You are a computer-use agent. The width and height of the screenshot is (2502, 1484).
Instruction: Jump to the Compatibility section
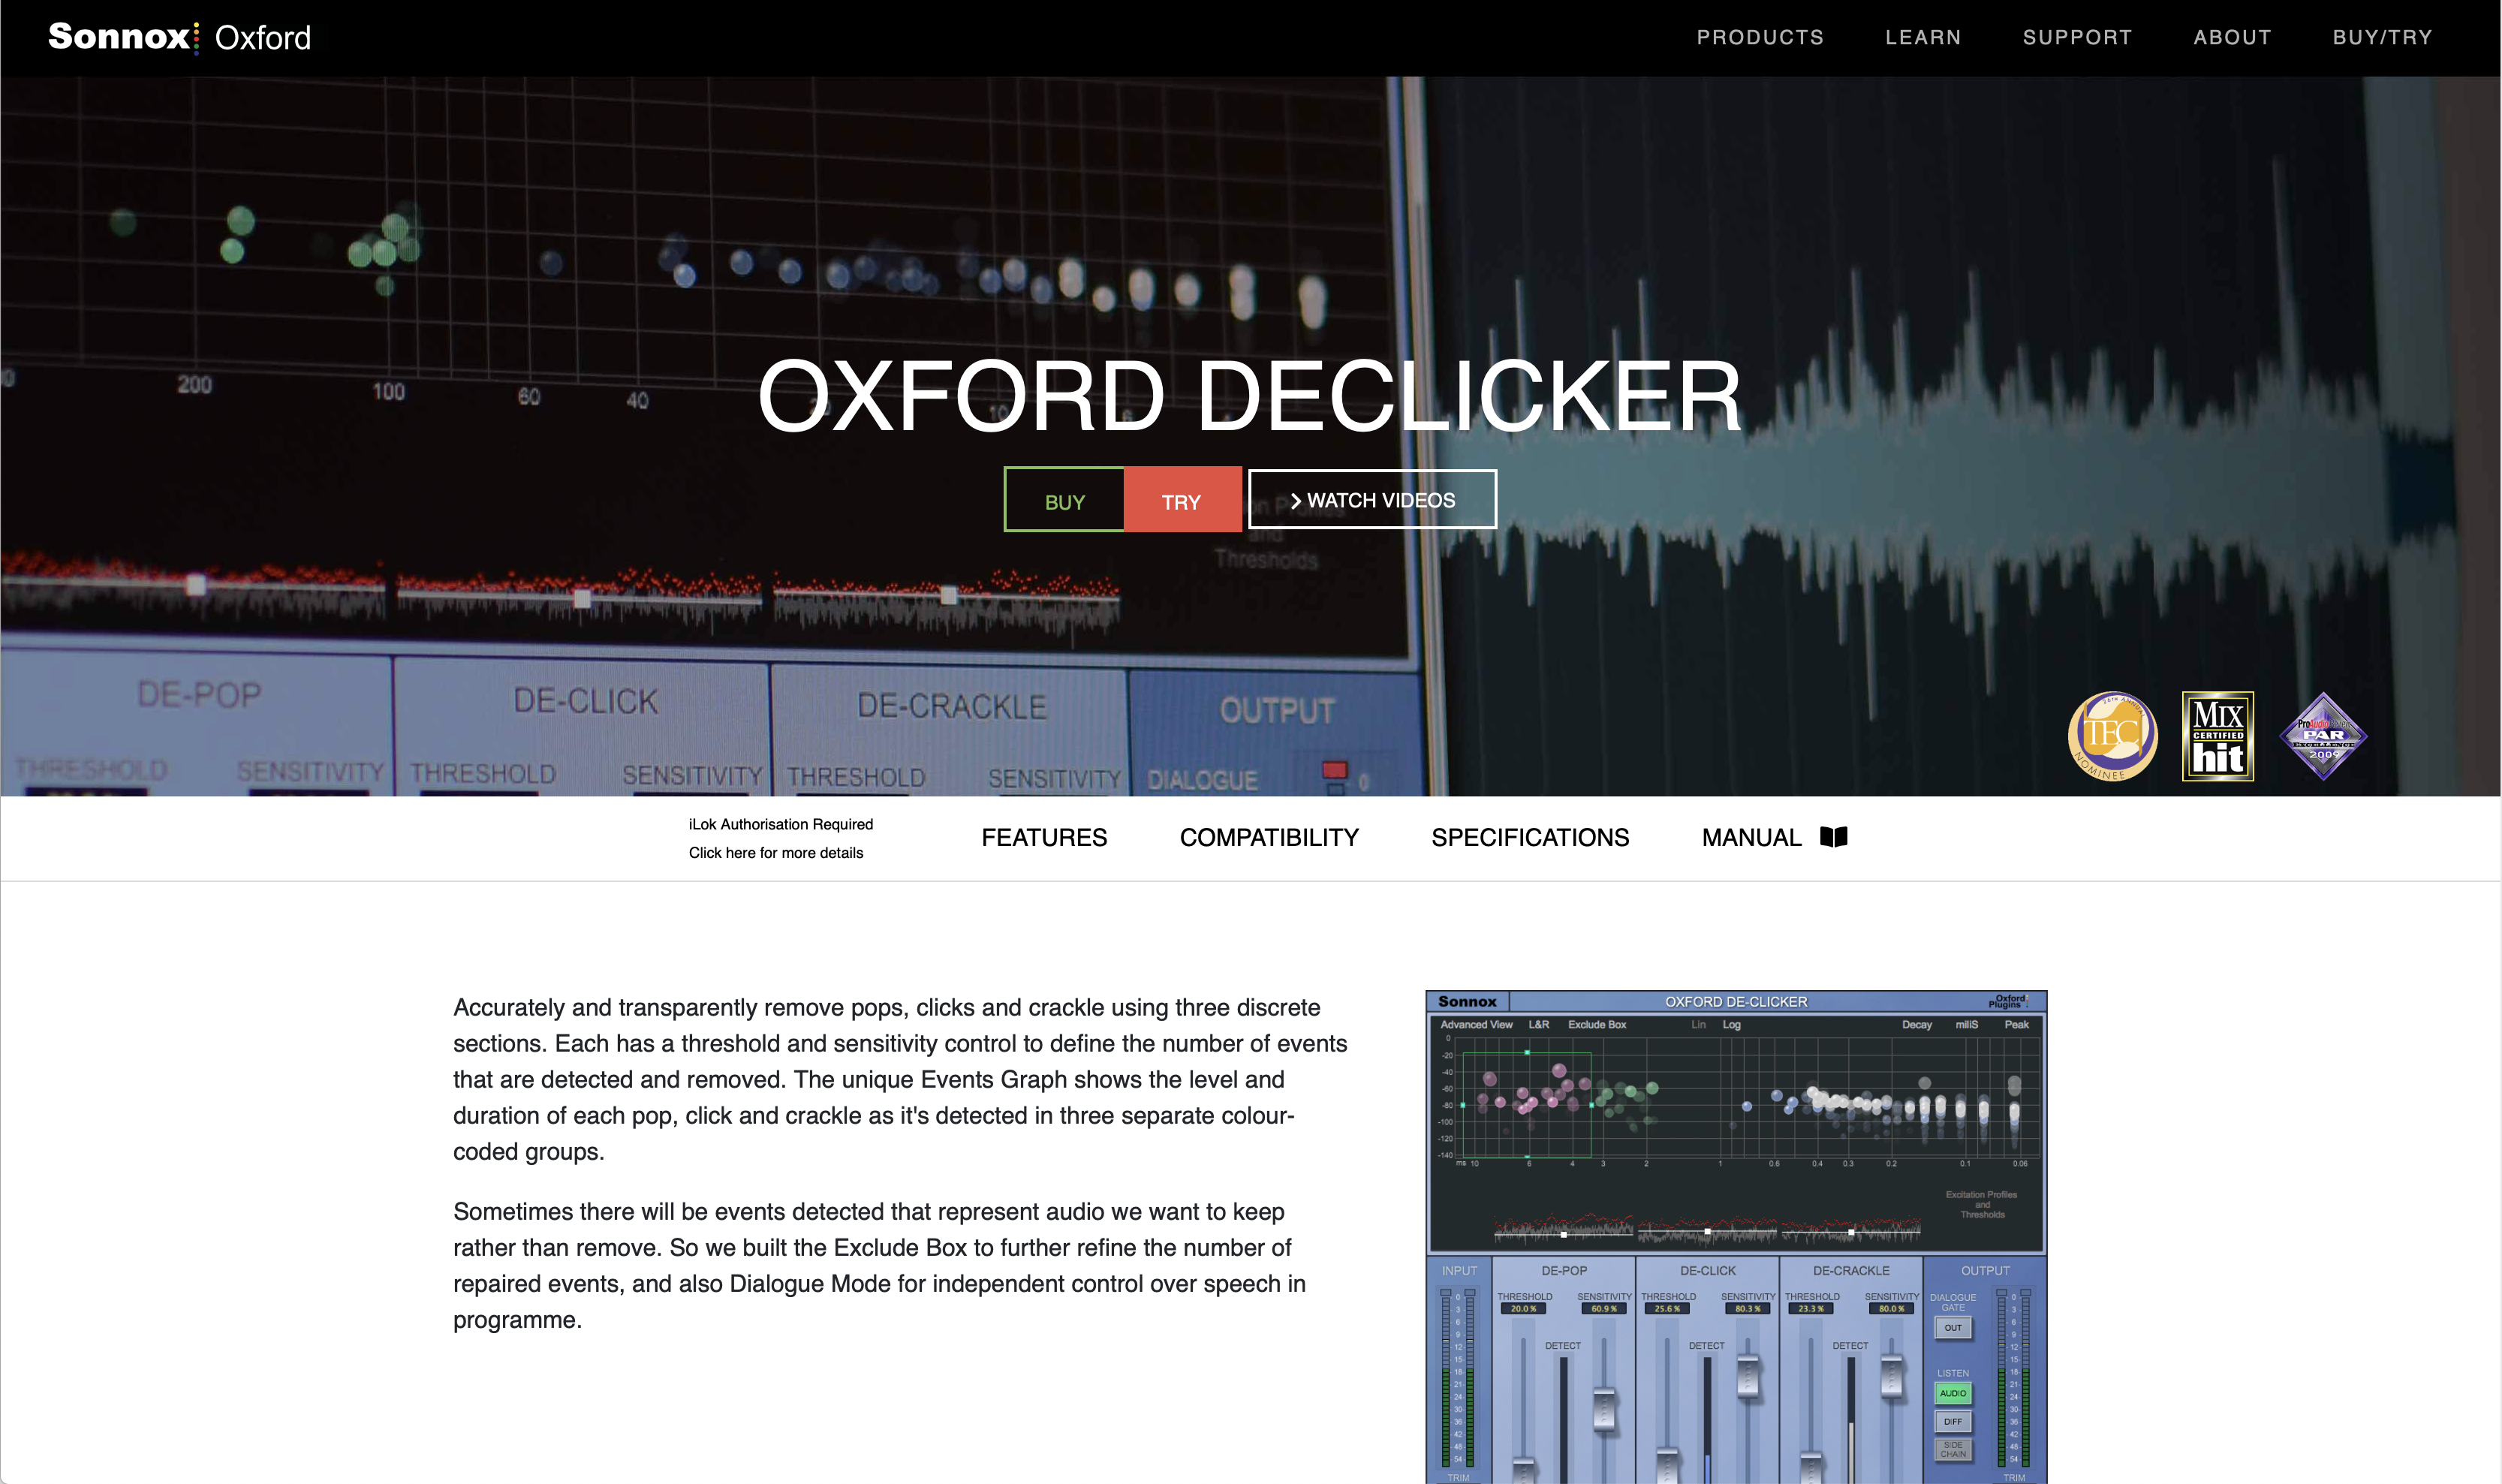coord(1269,837)
